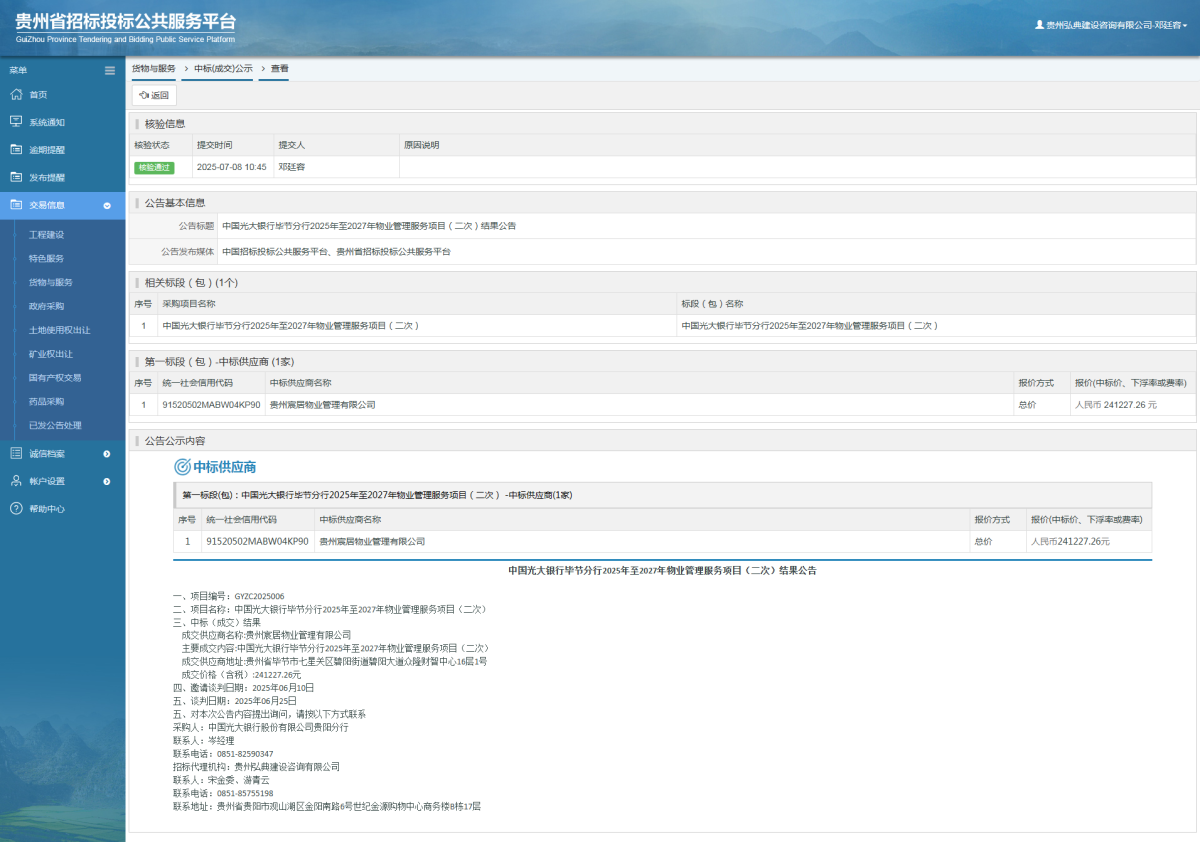This screenshot has width=1200, height=842.
Task: Click 核验信息 section header
Action: [165, 124]
